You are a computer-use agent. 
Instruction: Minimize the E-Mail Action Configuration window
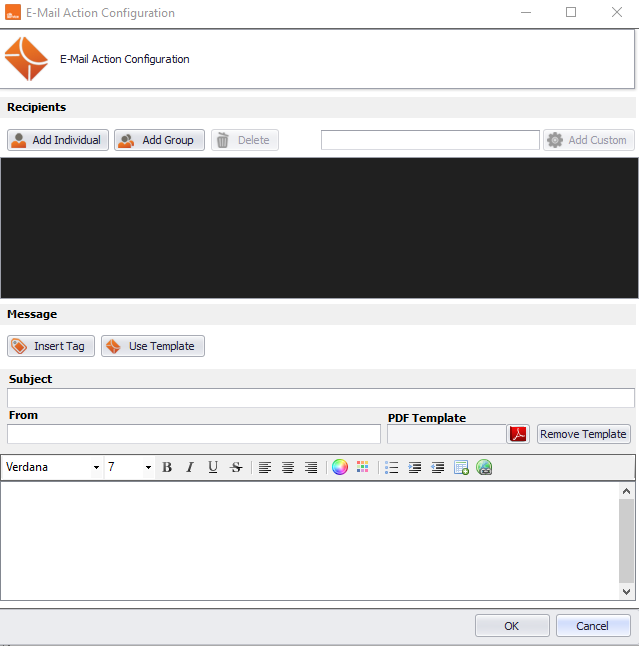(x=526, y=12)
